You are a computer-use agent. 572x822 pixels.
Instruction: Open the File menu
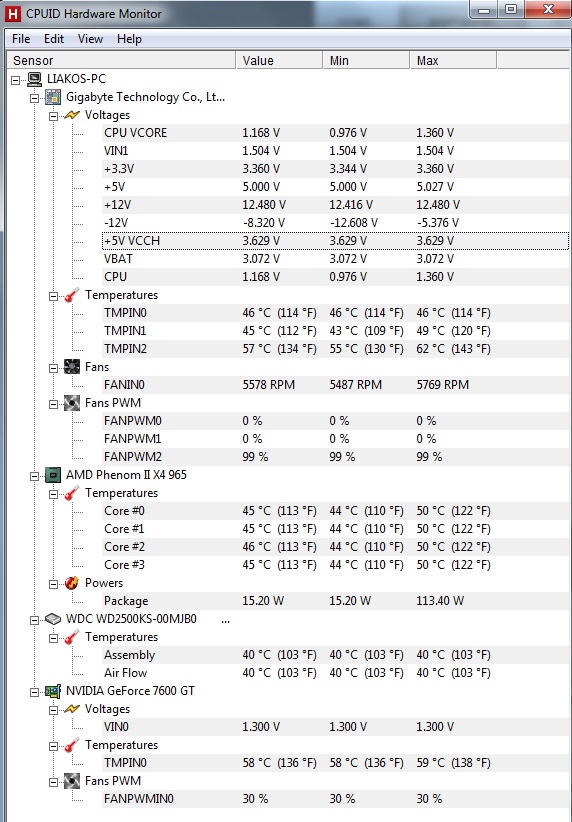[x=21, y=39]
